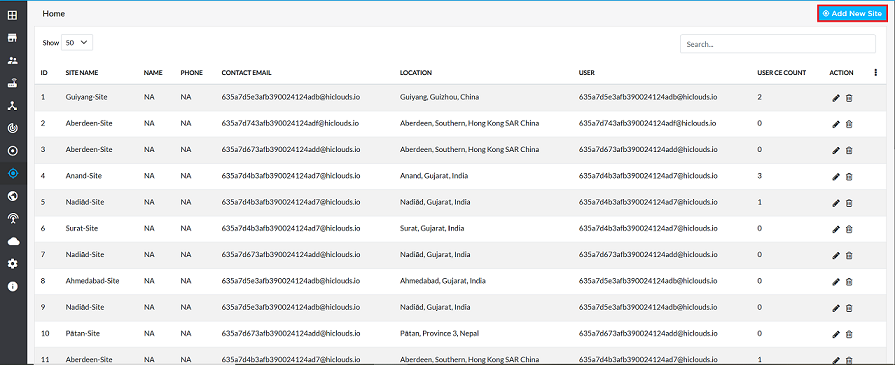This screenshot has height=365, width=895.
Task: Open the users group icon in sidebar
Action: [13, 60]
